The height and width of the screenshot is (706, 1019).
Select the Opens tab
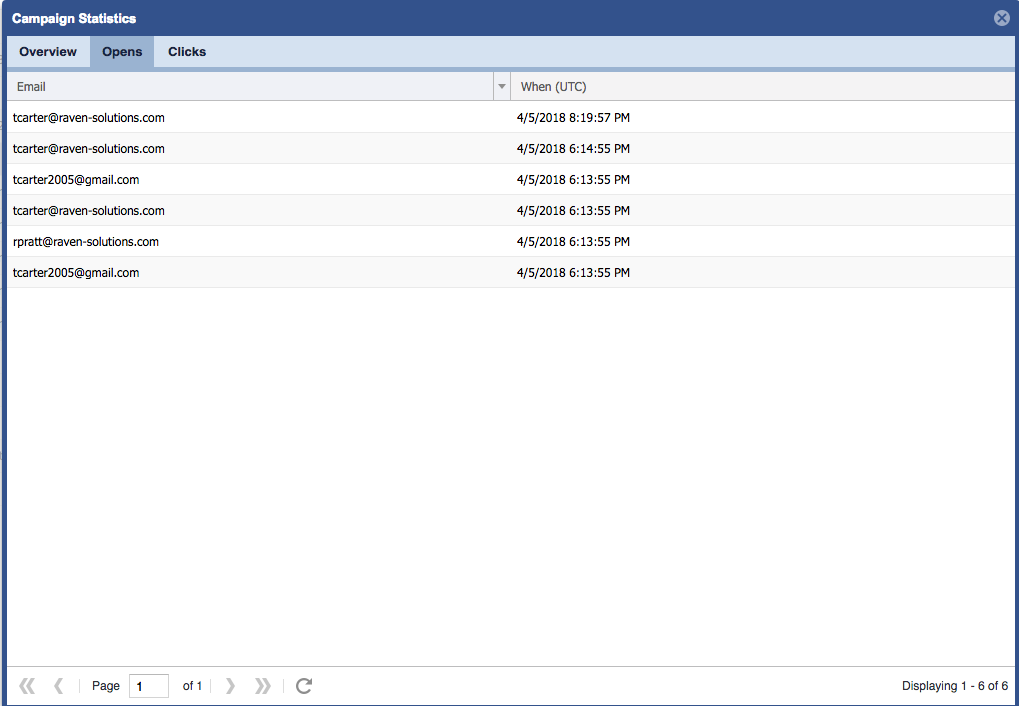point(122,52)
